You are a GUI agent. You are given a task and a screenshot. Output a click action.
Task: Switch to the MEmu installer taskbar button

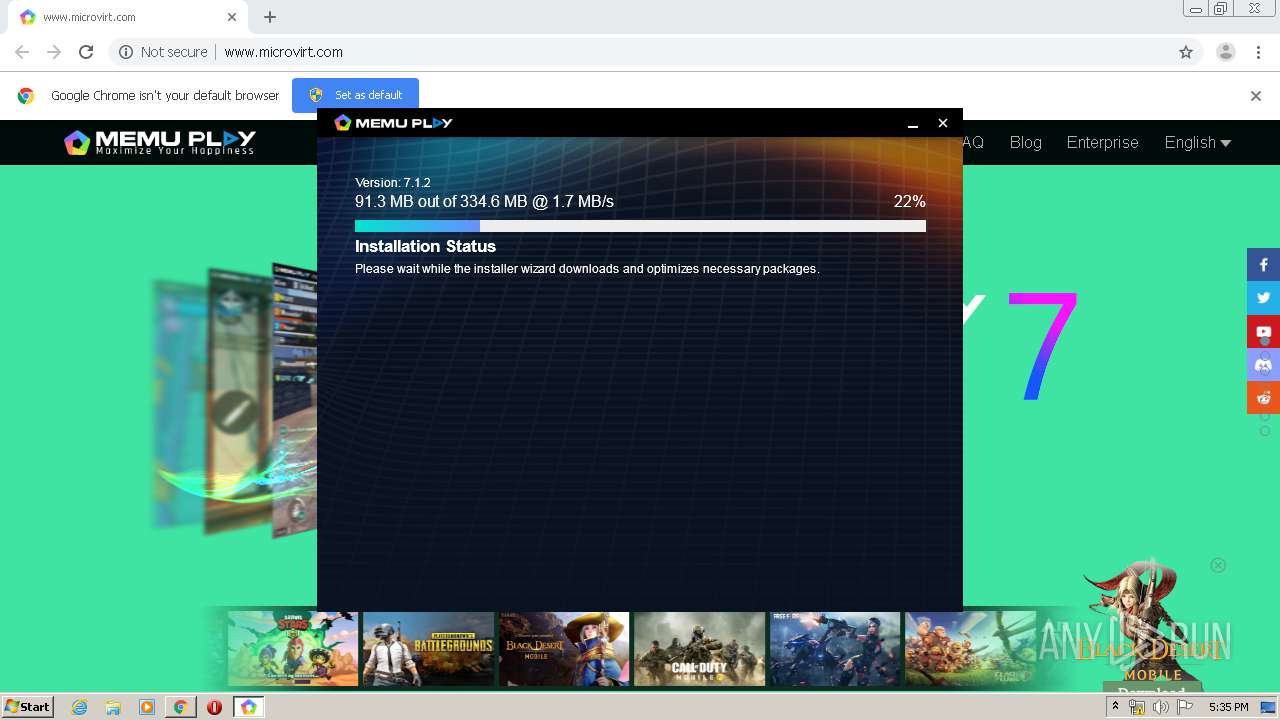tap(248, 707)
